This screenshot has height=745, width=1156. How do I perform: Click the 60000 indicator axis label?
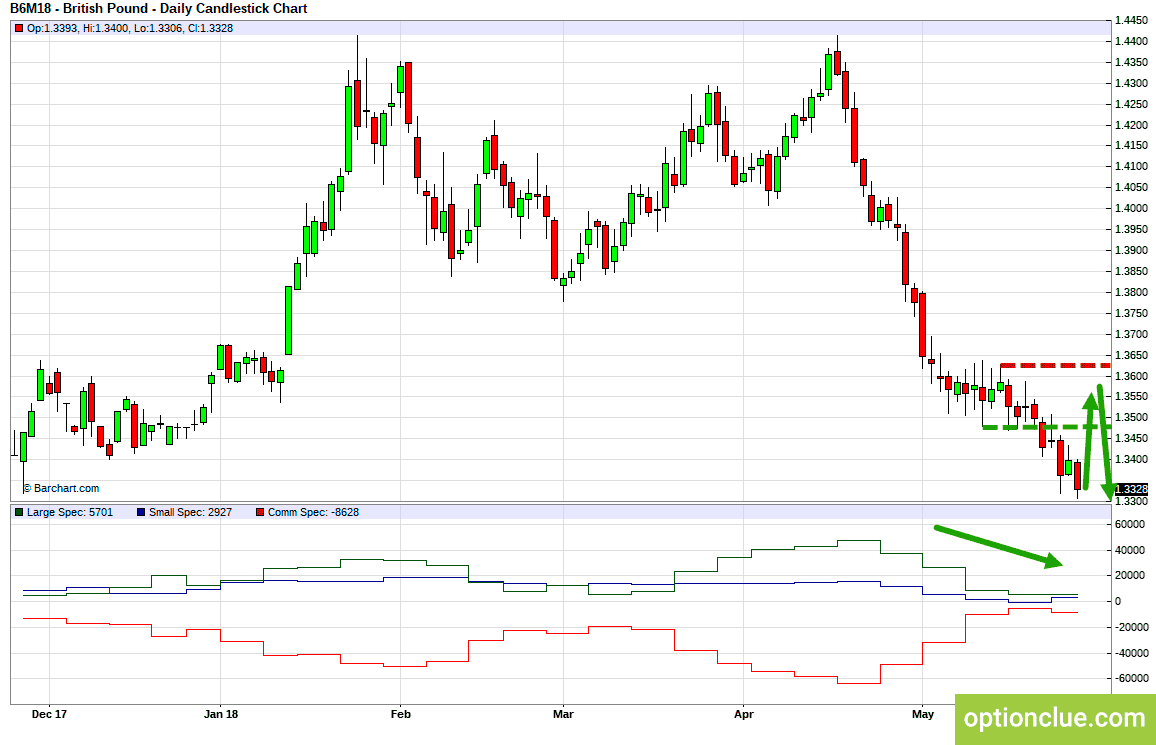(x=1130, y=525)
